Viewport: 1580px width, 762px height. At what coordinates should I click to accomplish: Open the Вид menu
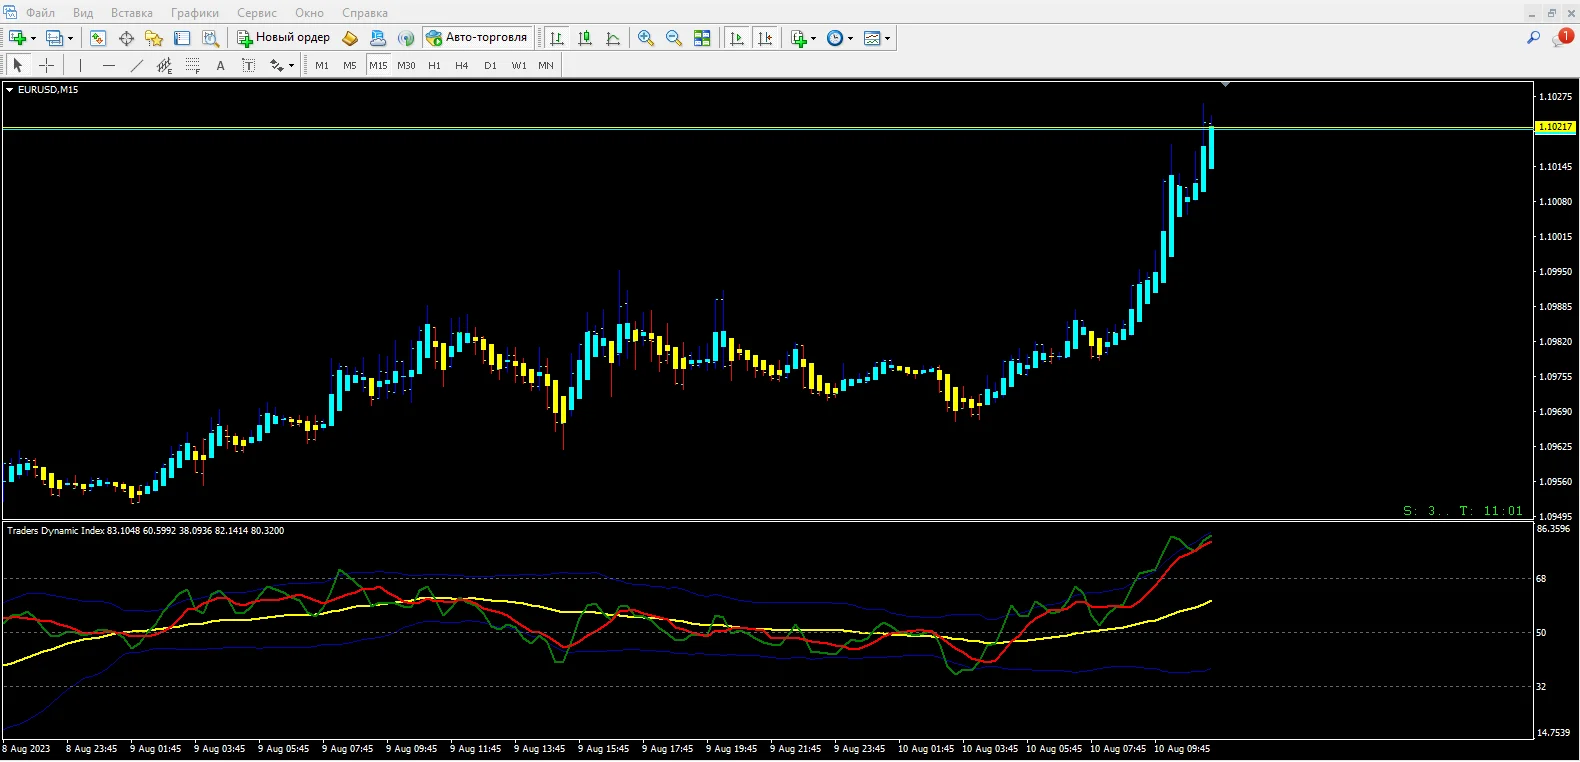coord(83,13)
